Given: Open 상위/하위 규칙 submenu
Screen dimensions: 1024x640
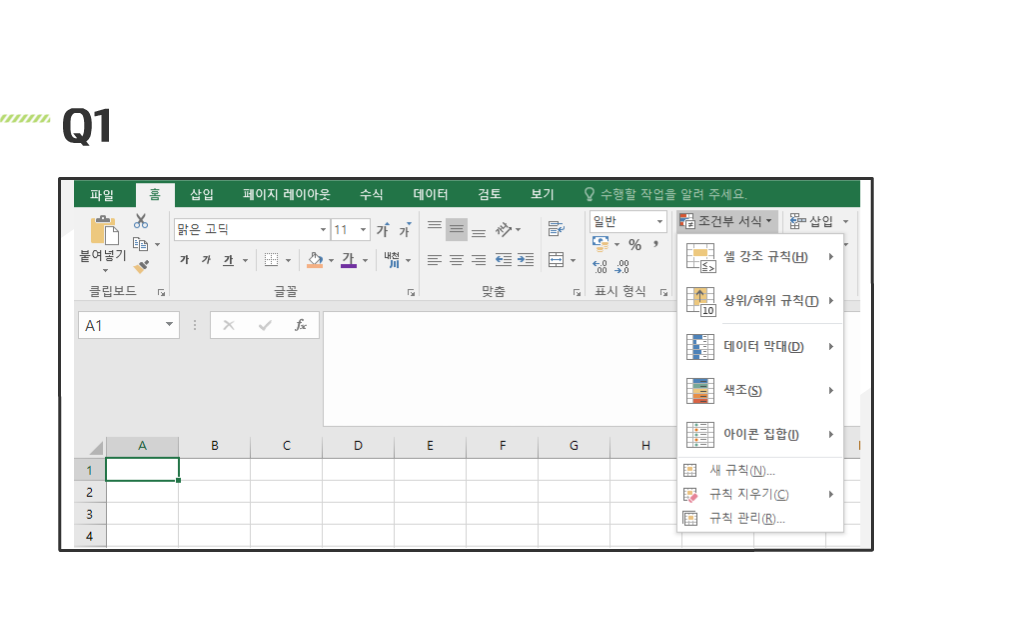Looking at the screenshot, I should pyautogui.click(x=760, y=301).
